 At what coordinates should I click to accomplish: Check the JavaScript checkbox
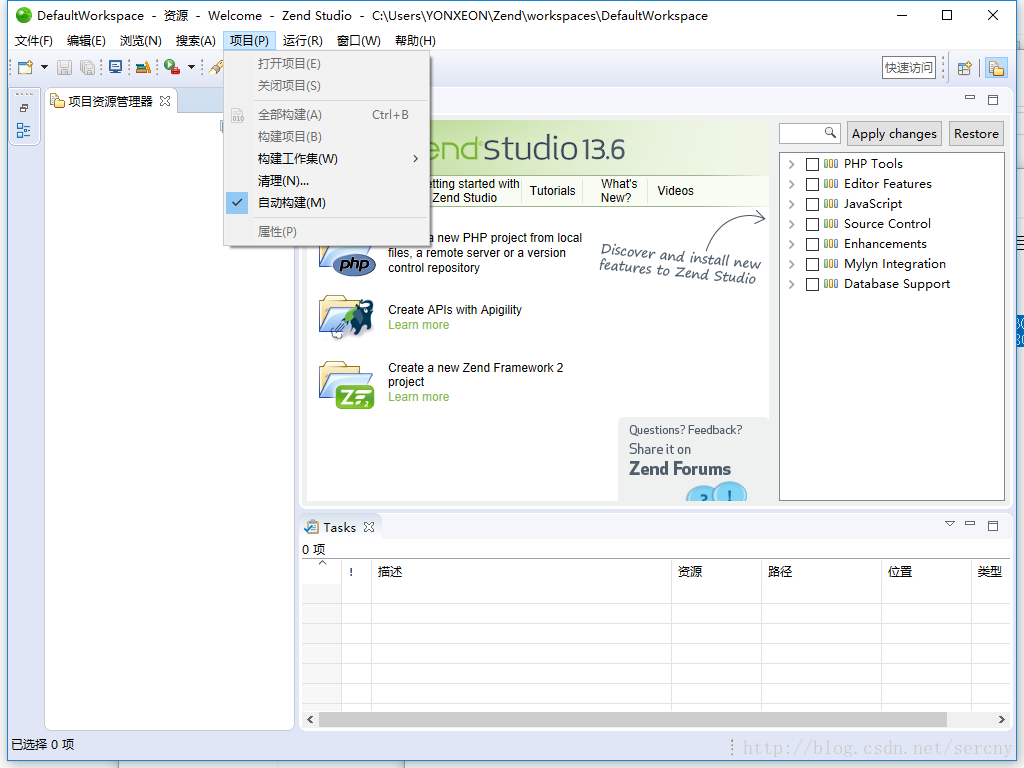(x=812, y=204)
